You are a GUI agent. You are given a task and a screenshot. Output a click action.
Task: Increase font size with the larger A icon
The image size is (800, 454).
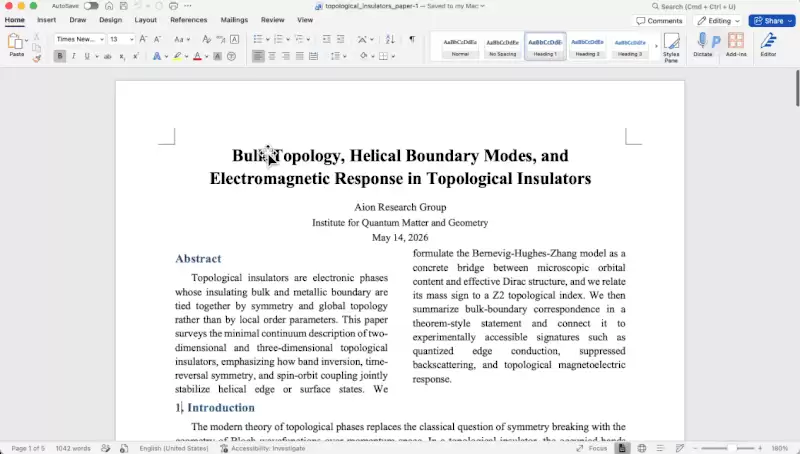pyautogui.click(x=143, y=39)
